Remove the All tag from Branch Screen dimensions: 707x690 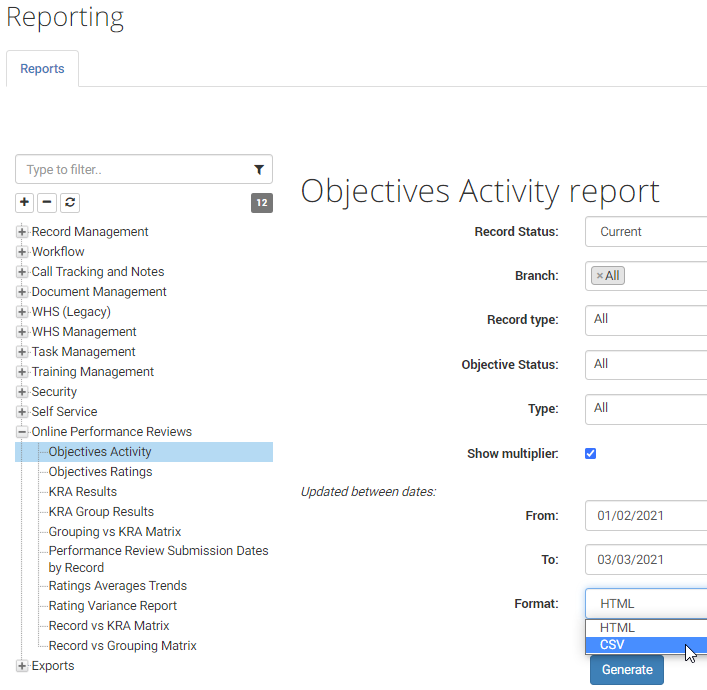tap(600, 276)
